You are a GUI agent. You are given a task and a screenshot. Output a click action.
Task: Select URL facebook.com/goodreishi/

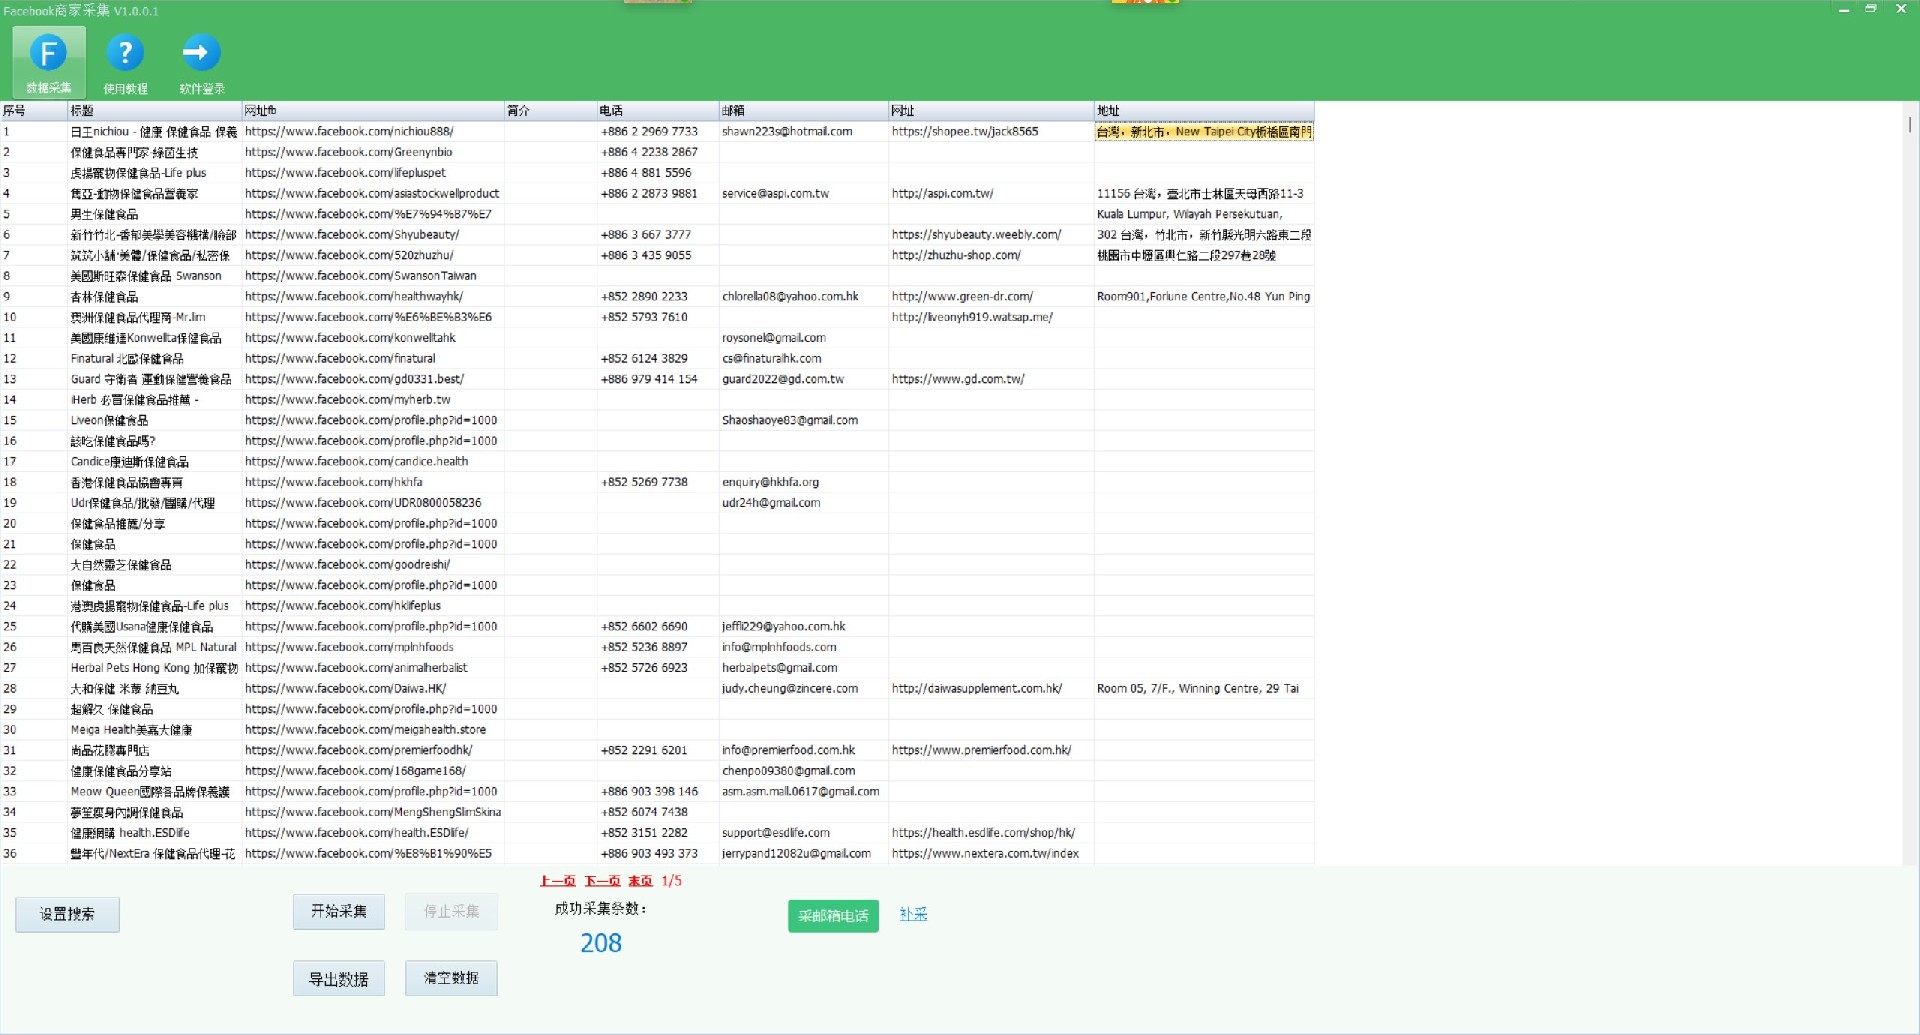(x=373, y=565)
